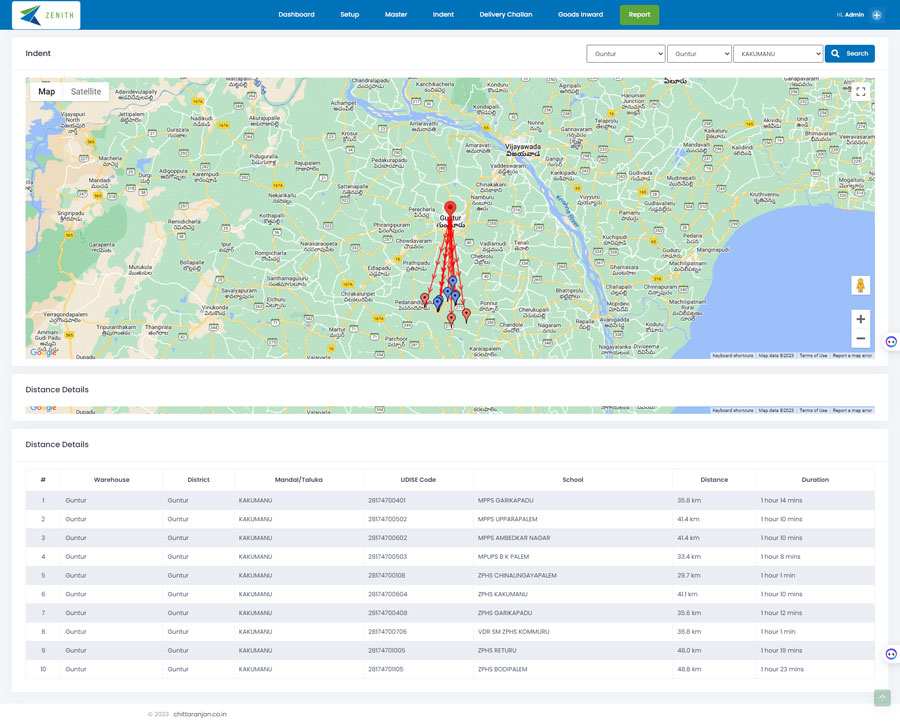The width and height of the screenshot is (900, 725).
Task: Click the 1 hour 23 mins duration
Action: pos(782,669)
